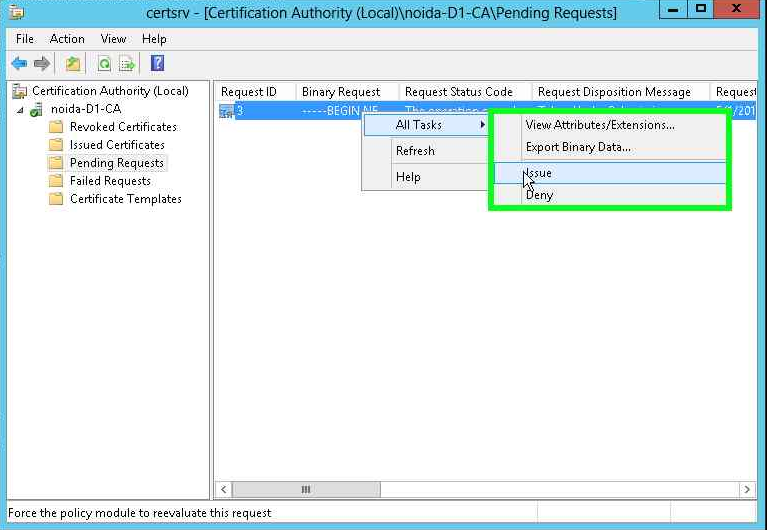Click horizontal scrollbar right arrow
This screenshot has height=530, width=767.
[x=747, y=489]
